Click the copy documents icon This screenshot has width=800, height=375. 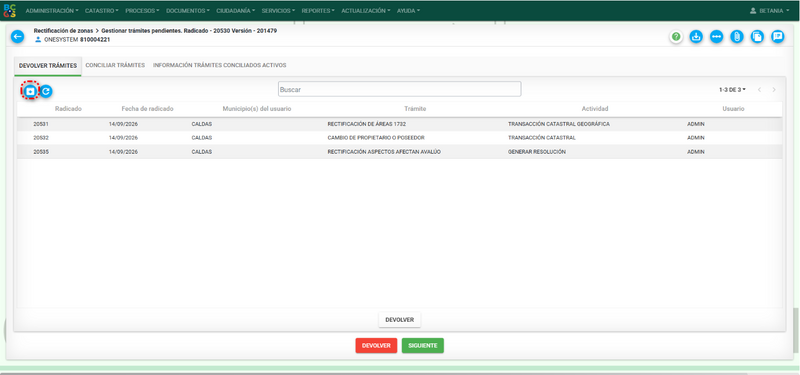(x=757, y=37)
